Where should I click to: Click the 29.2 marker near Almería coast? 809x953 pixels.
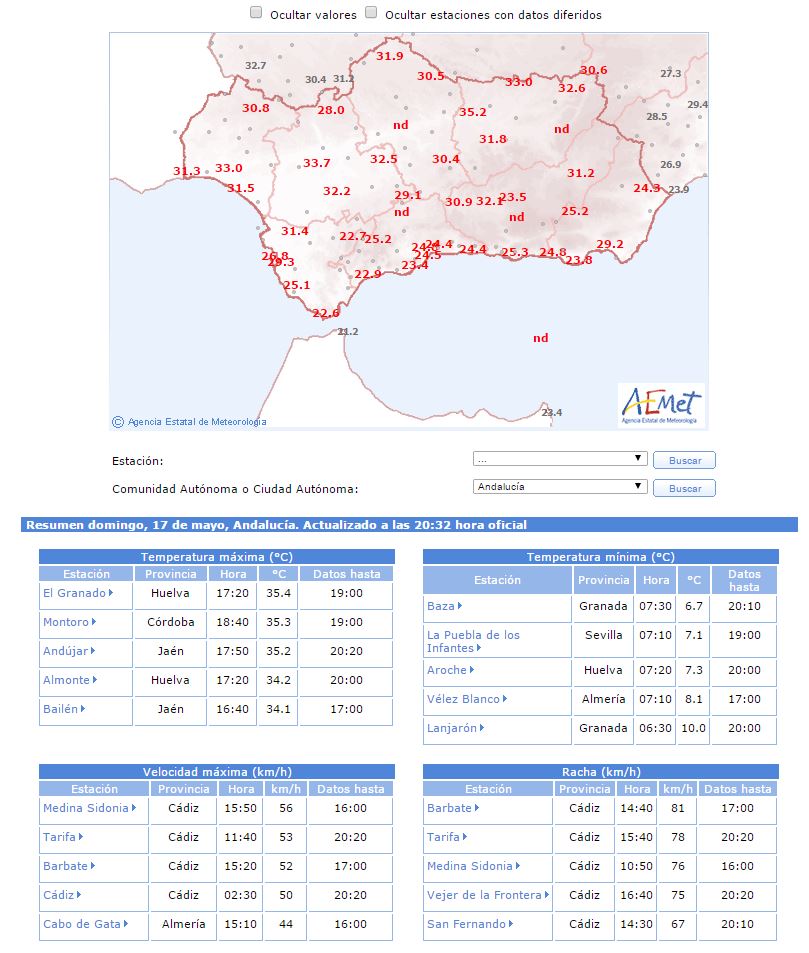coord(610,244)
